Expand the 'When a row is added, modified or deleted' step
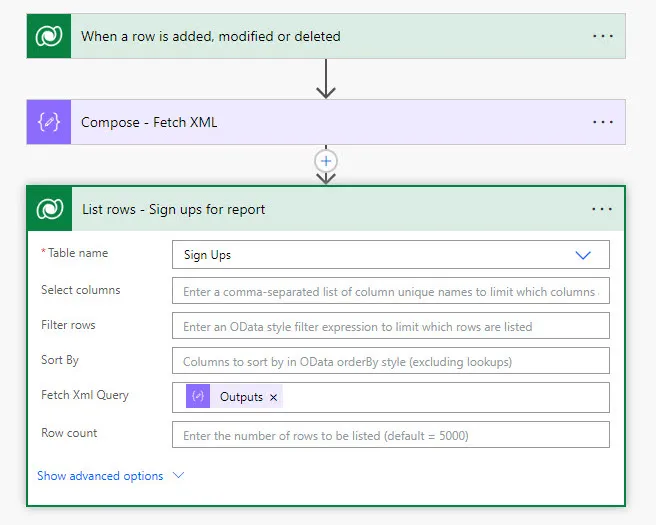Screen dimensions: 656x525 pyautogui.click(x=326, y=36)
